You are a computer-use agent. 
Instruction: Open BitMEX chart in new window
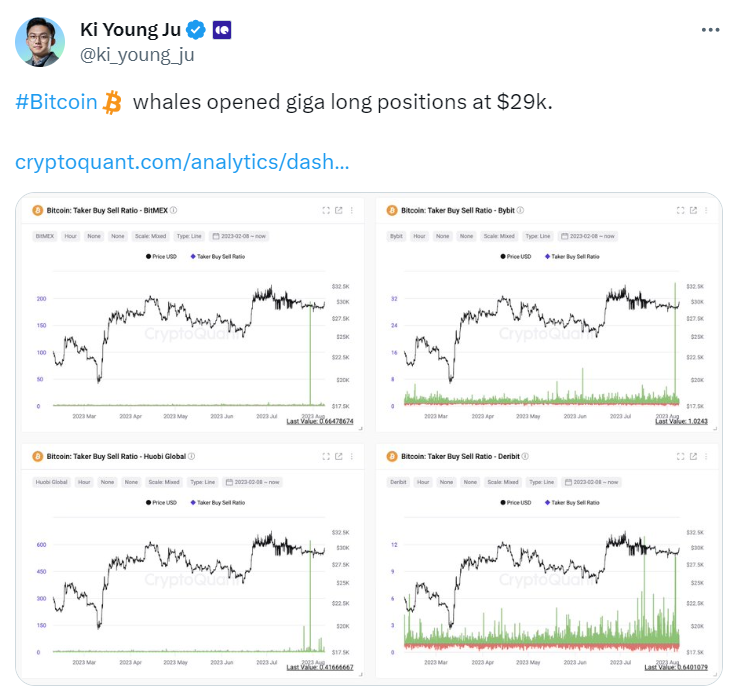tap(339, 210)
